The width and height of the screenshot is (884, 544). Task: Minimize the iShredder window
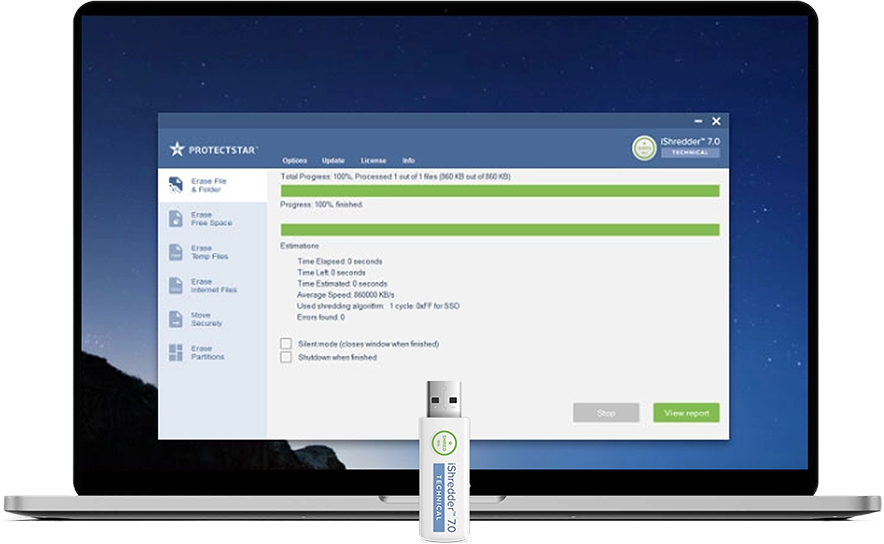pyautogui.click(x=699, y=122)
